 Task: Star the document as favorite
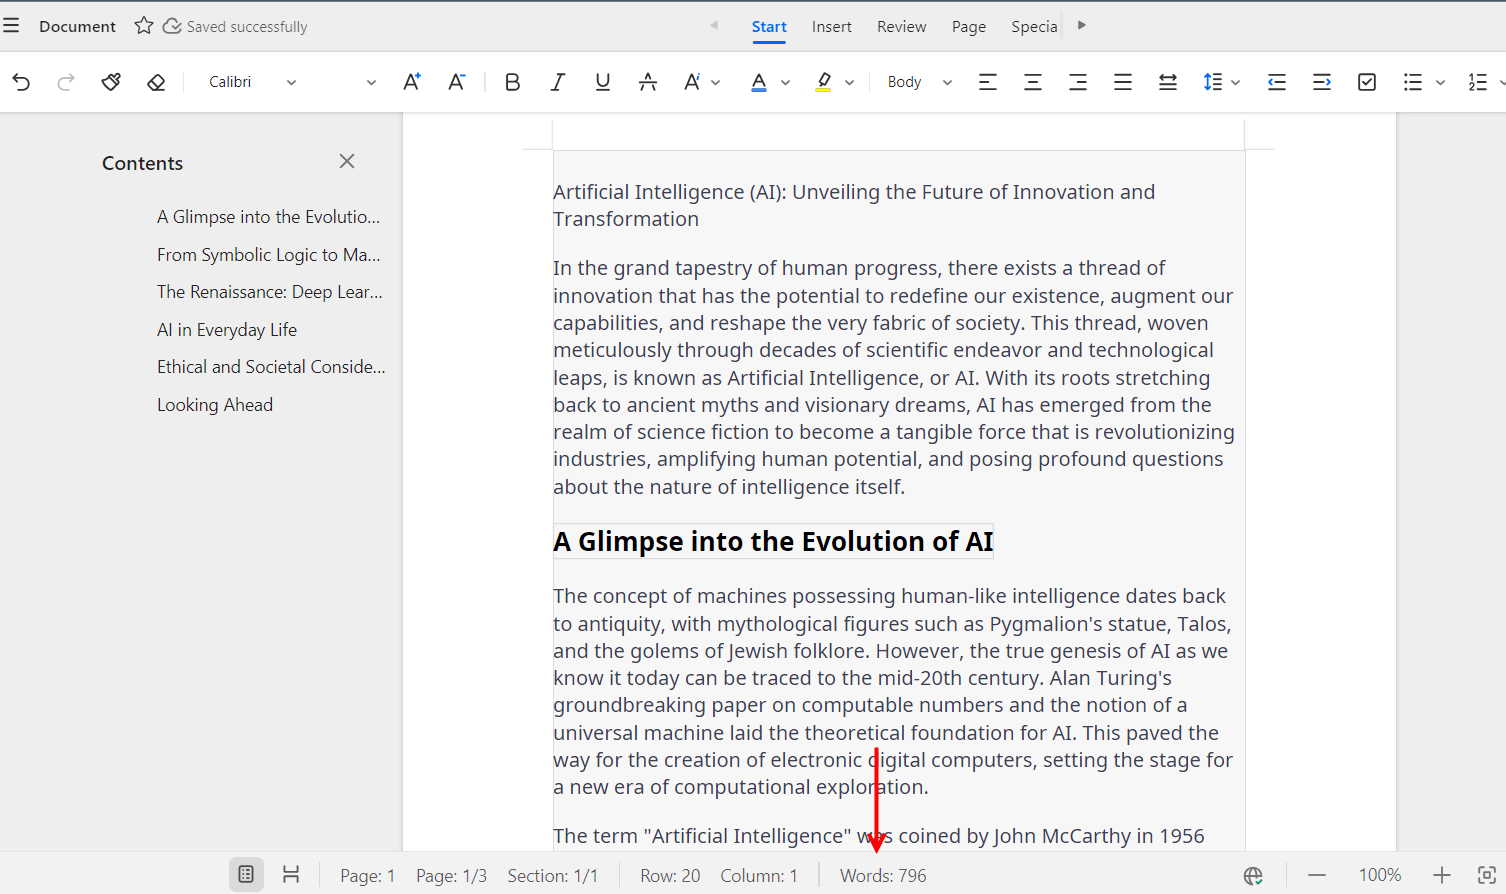144,26
